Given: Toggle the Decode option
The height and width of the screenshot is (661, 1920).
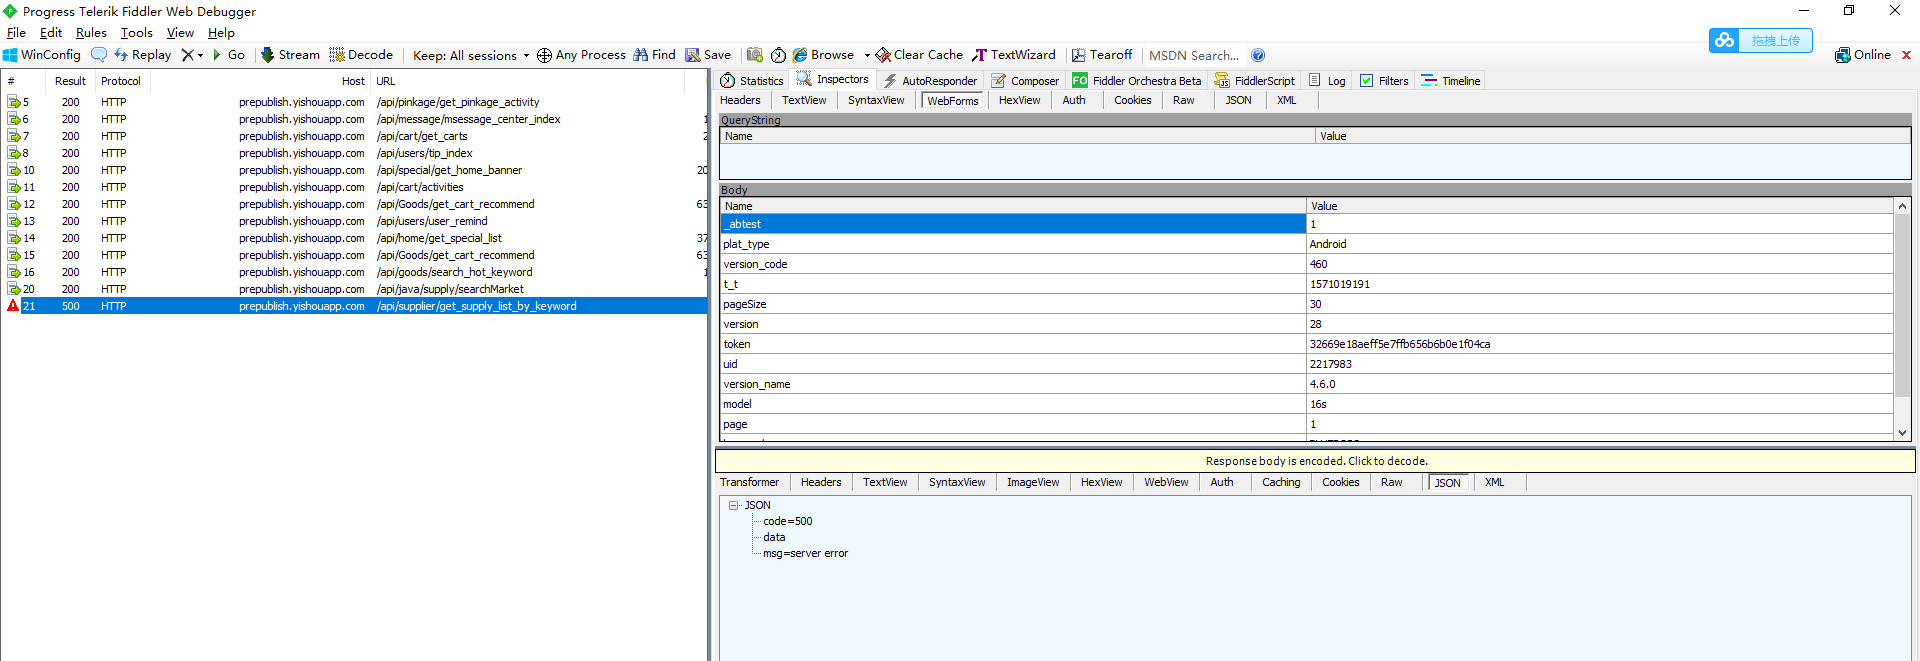Looking at the screenshot, I should [361, 55].
